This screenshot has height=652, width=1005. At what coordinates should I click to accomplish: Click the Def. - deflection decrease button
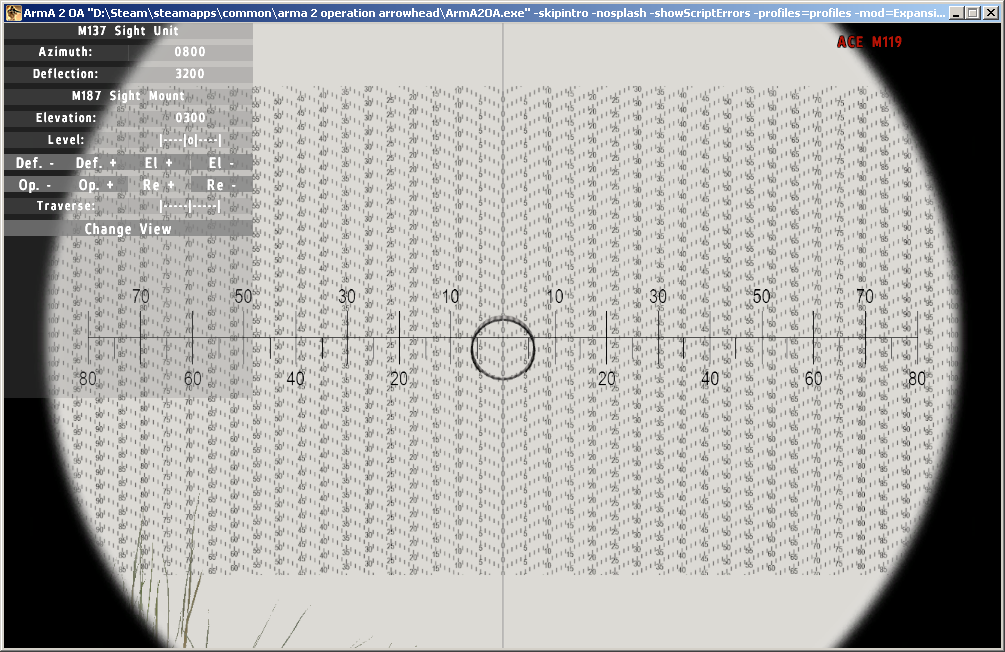[35, 163]
